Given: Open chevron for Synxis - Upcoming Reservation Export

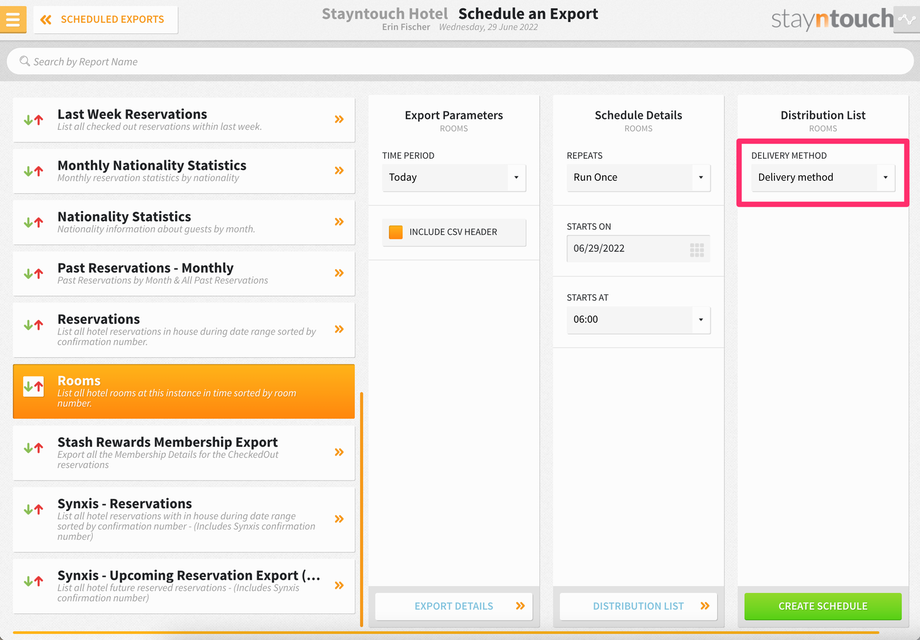Looking at the screenshot, I should point(339,585).
